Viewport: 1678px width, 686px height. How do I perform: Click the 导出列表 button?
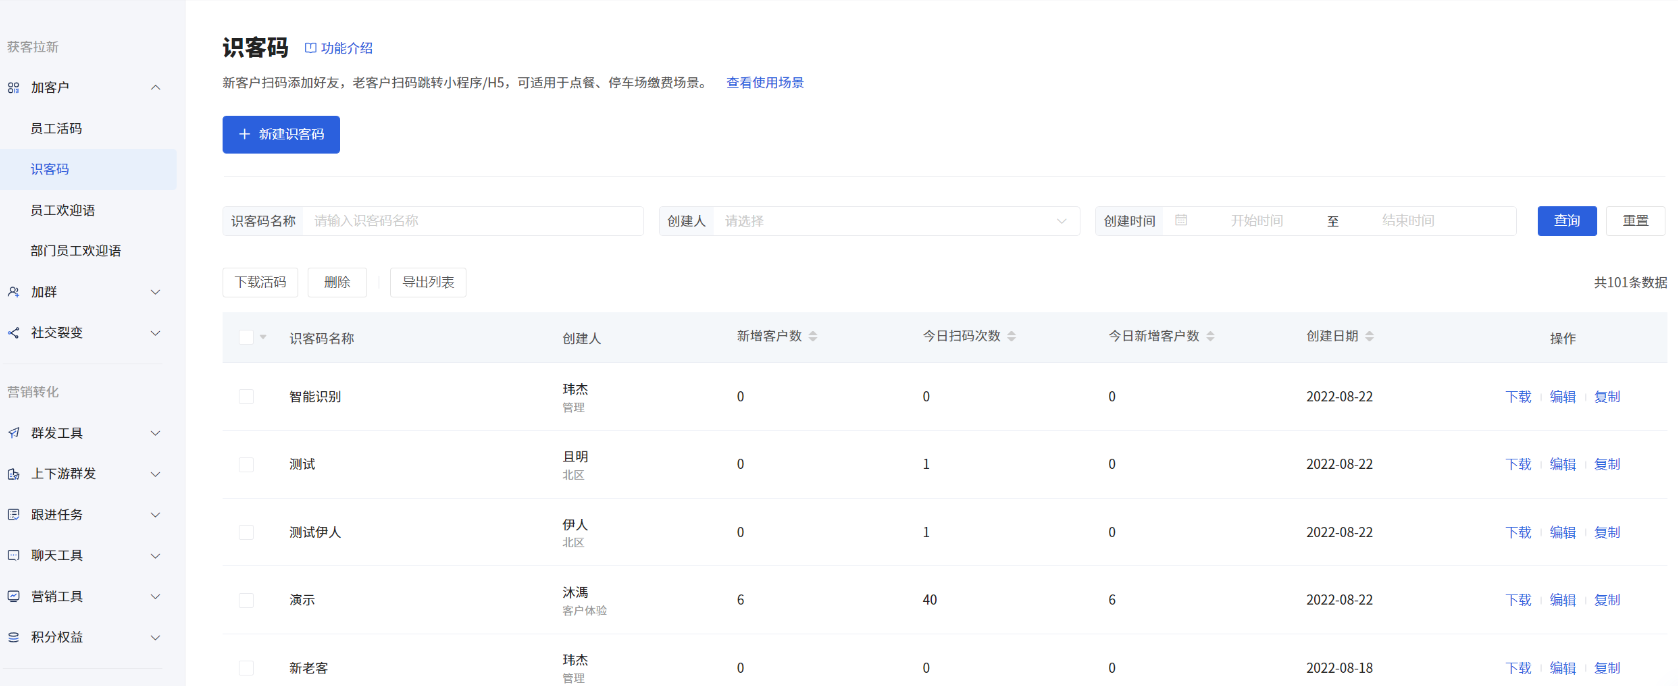(x=428, y=283)
